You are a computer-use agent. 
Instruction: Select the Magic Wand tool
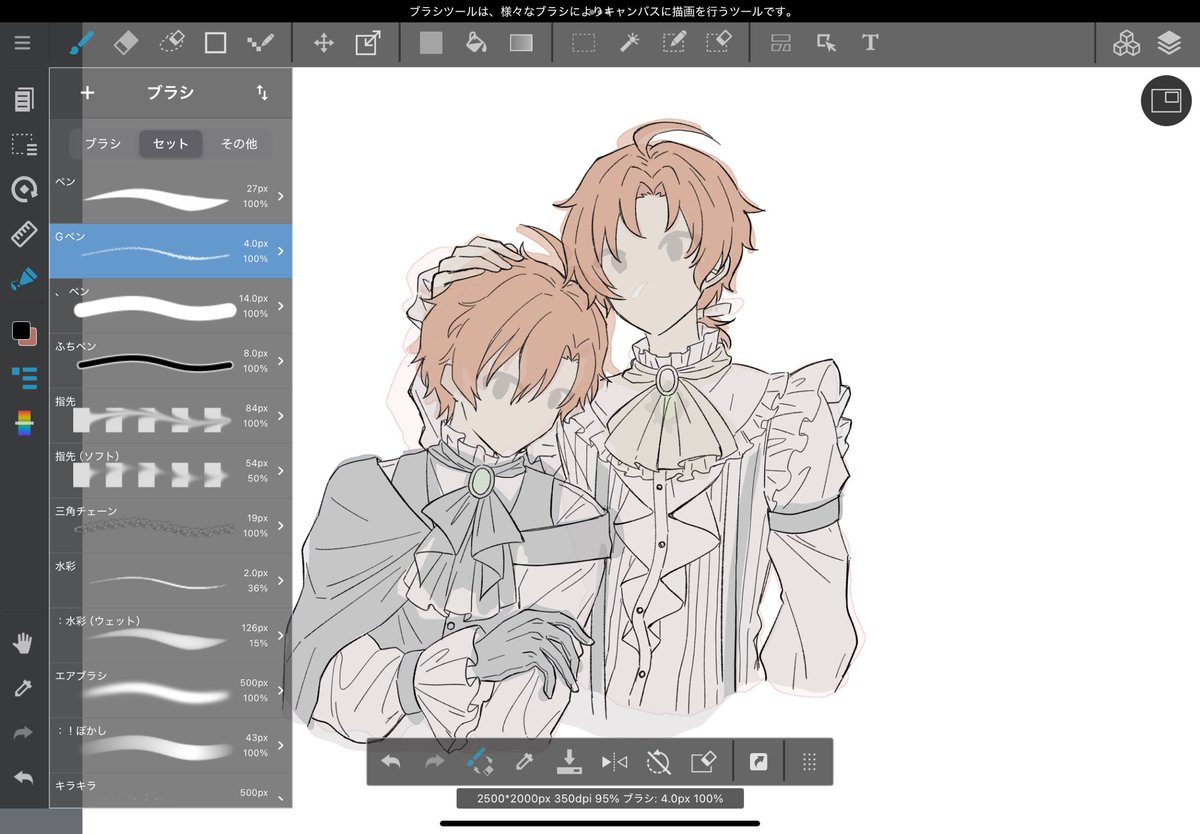629,43
